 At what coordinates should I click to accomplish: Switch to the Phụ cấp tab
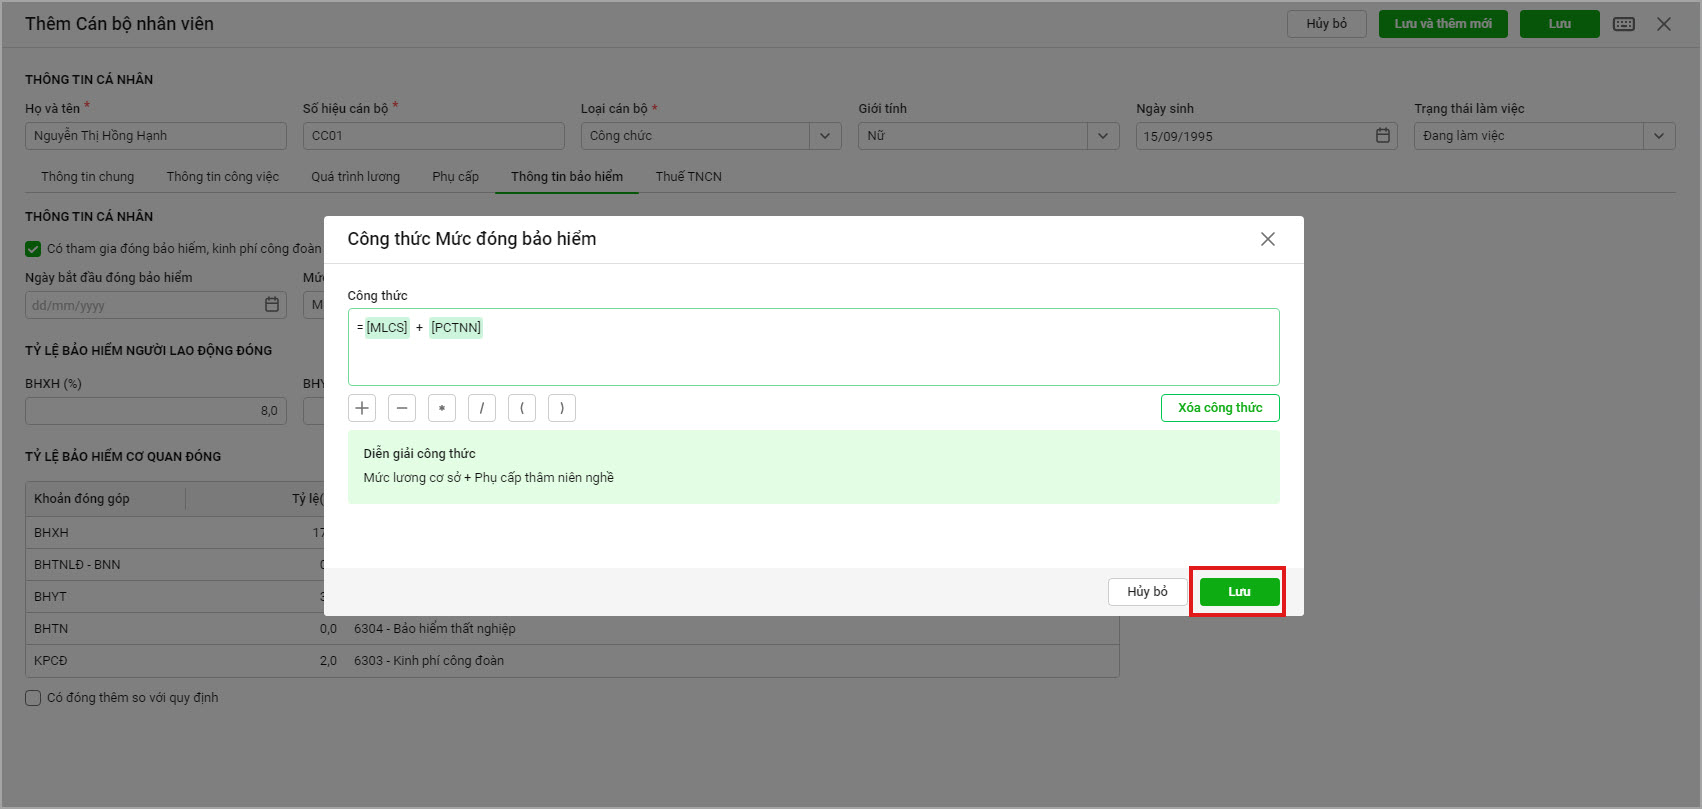[x=455, y=177]
